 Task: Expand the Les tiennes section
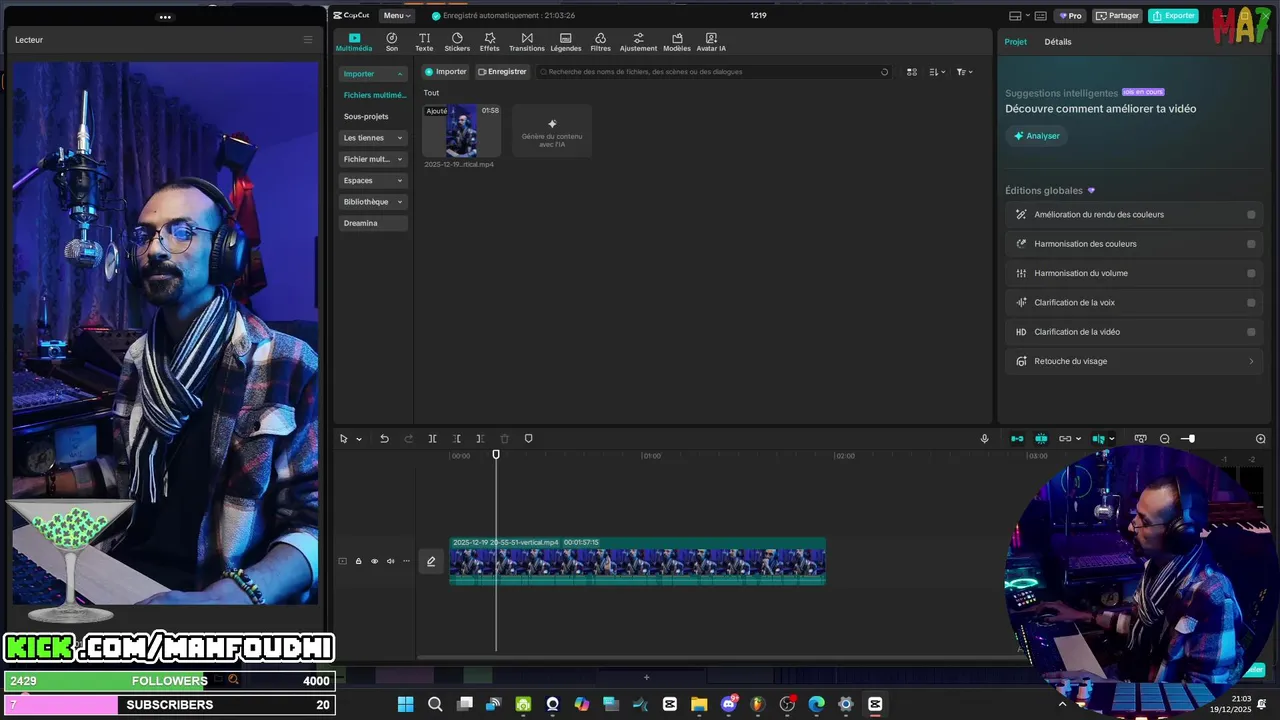(x=400, y=138)
